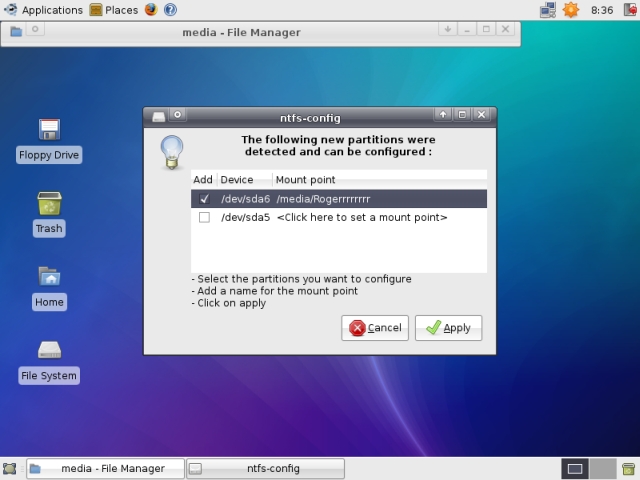Viewport: 640px width, 480px height.
Task: Open ntfs-config window menu drive icon
Action: click(158, 117)
